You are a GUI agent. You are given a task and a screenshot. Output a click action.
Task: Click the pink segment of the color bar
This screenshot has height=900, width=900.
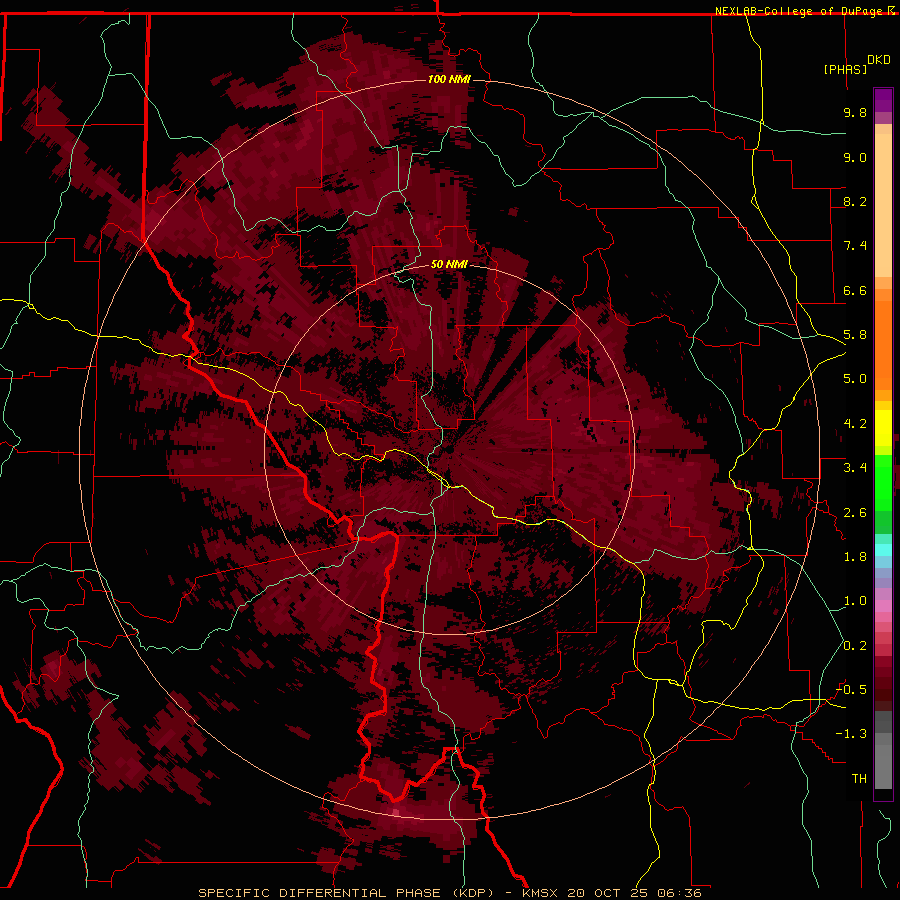pyautogui.click(x=883, y=606)
